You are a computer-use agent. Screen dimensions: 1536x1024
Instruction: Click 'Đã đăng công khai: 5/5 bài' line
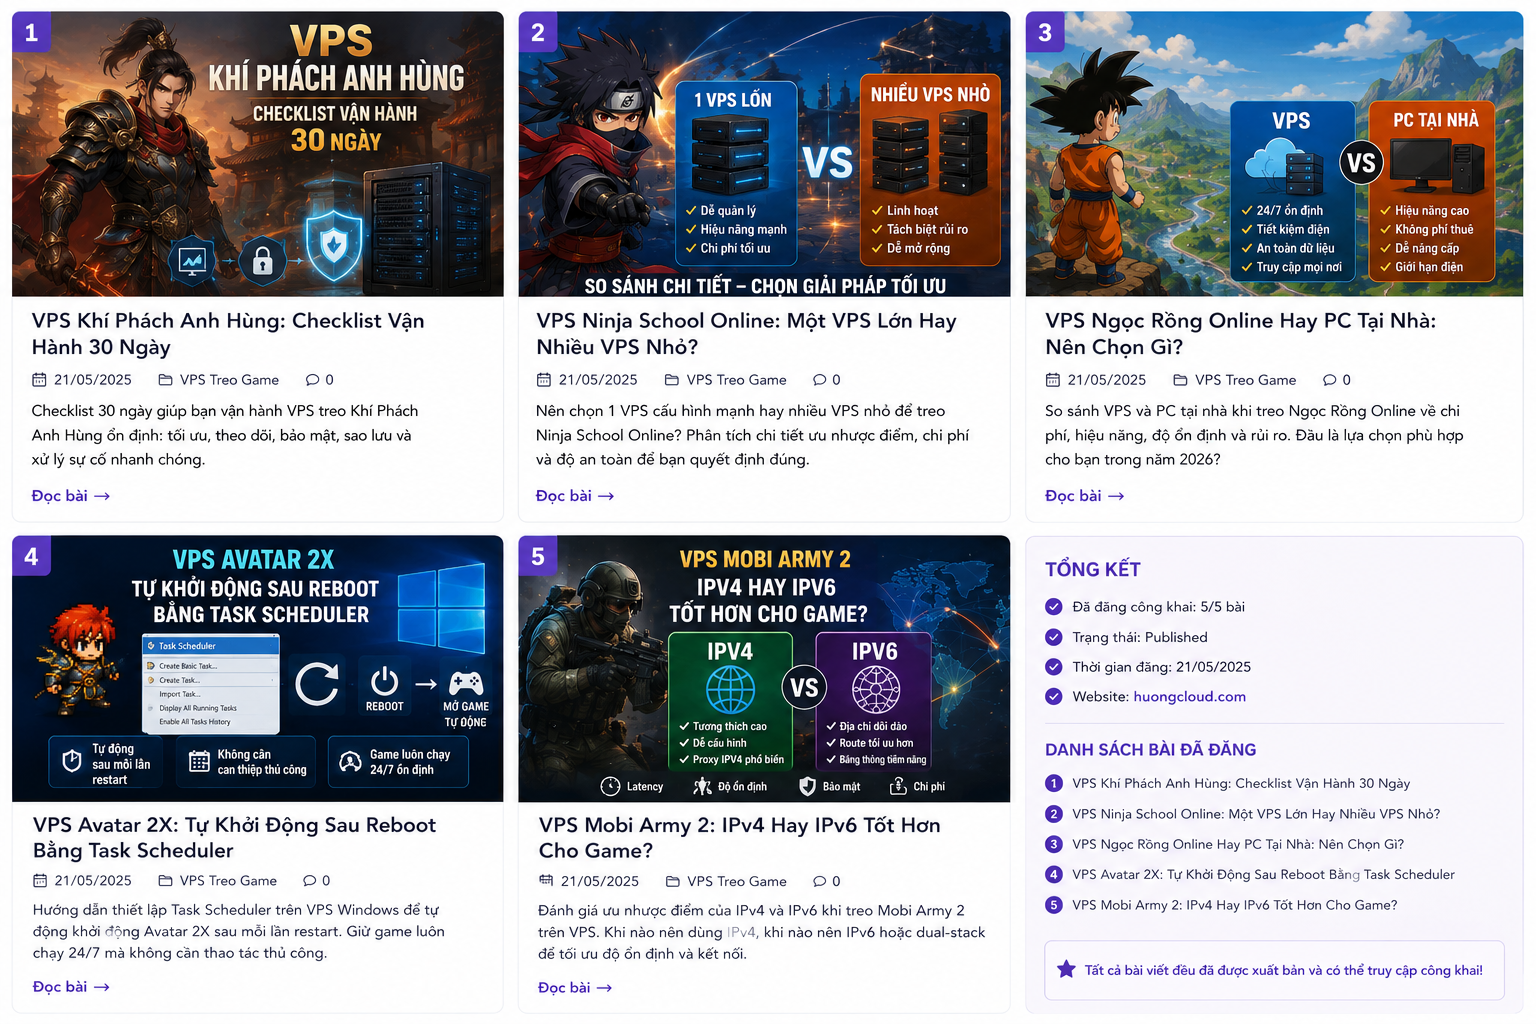pos(1145,607)
